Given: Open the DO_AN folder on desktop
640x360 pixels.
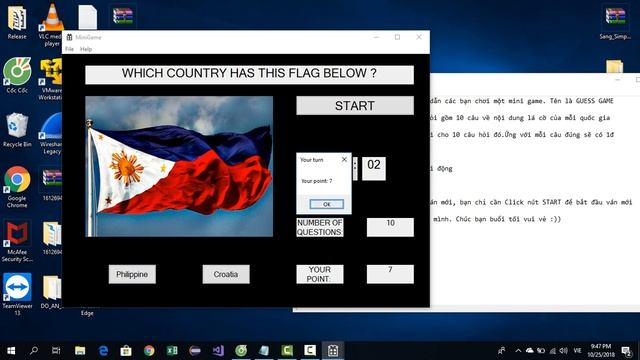Looking at the screenshot, I should click(52, 292).
